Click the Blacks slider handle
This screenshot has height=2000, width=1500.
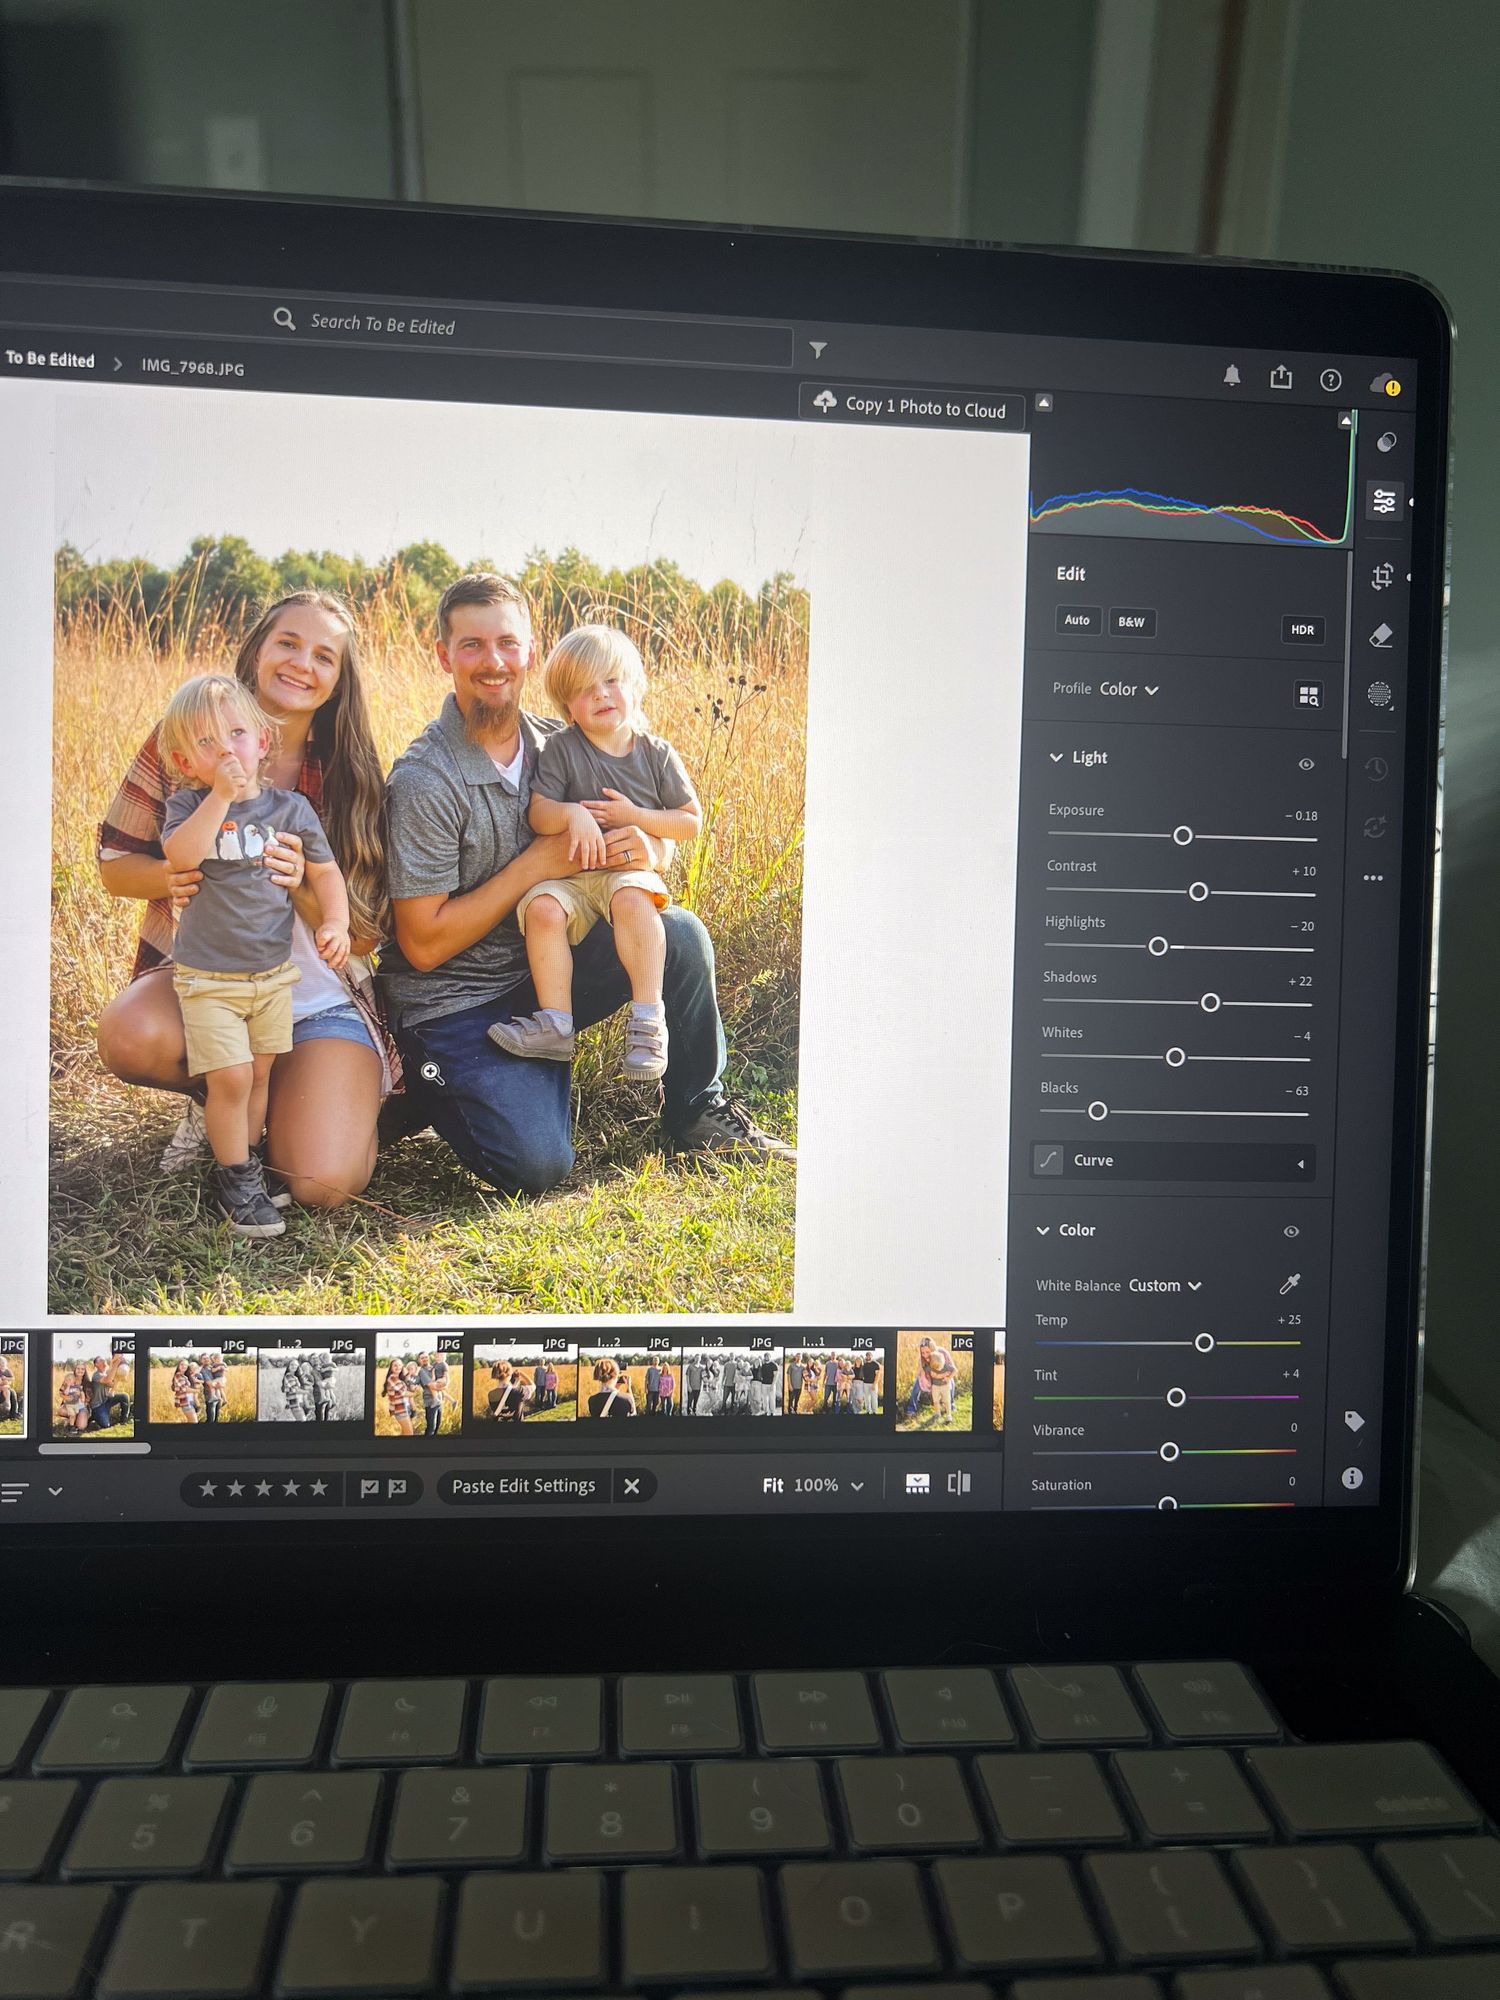click(x=1097, y=1111)
